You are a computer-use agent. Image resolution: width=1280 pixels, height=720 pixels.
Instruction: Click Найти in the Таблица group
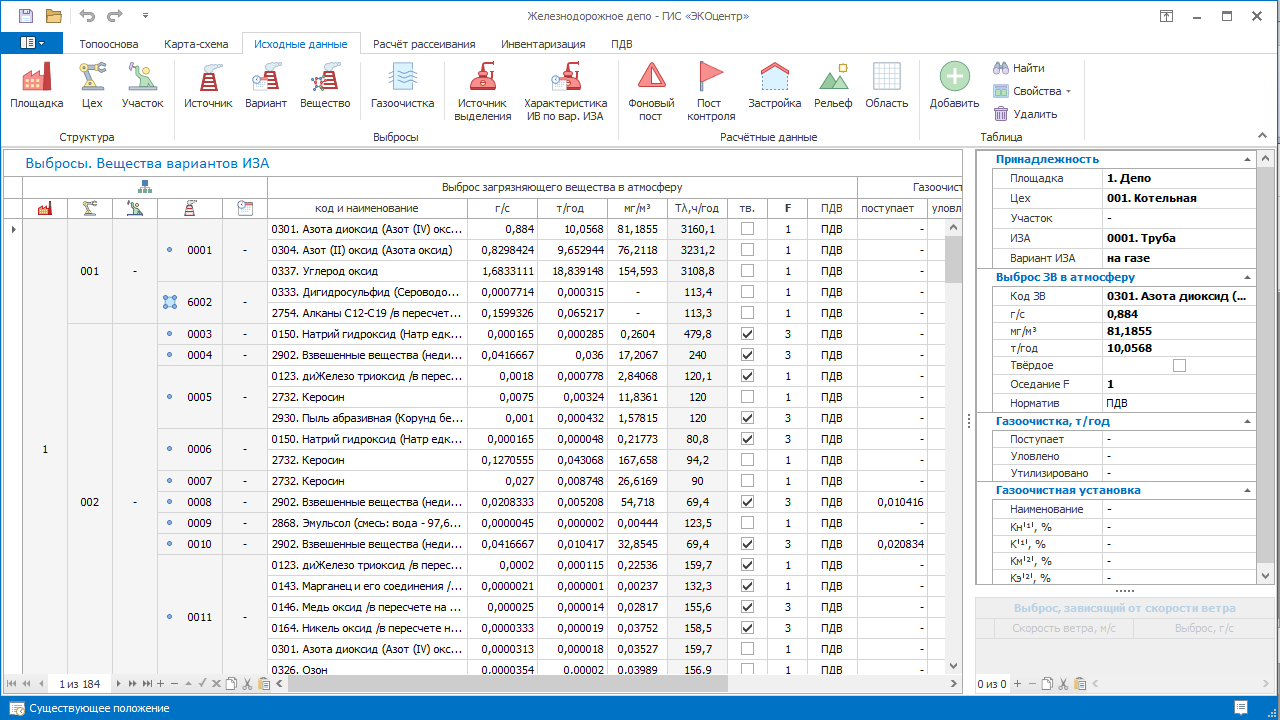click(x=1019, y=68)
